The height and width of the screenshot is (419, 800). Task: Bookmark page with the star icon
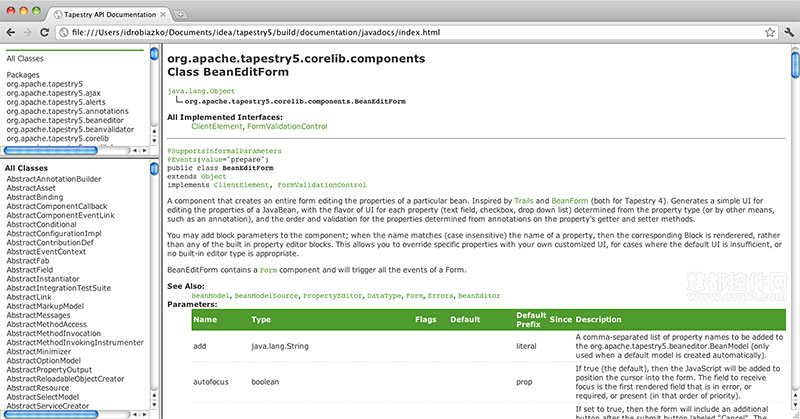769,32
